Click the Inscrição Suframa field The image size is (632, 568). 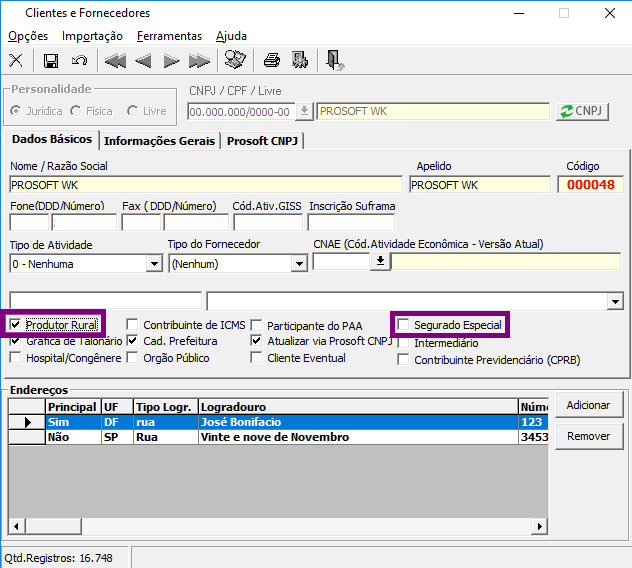(351, 223)
